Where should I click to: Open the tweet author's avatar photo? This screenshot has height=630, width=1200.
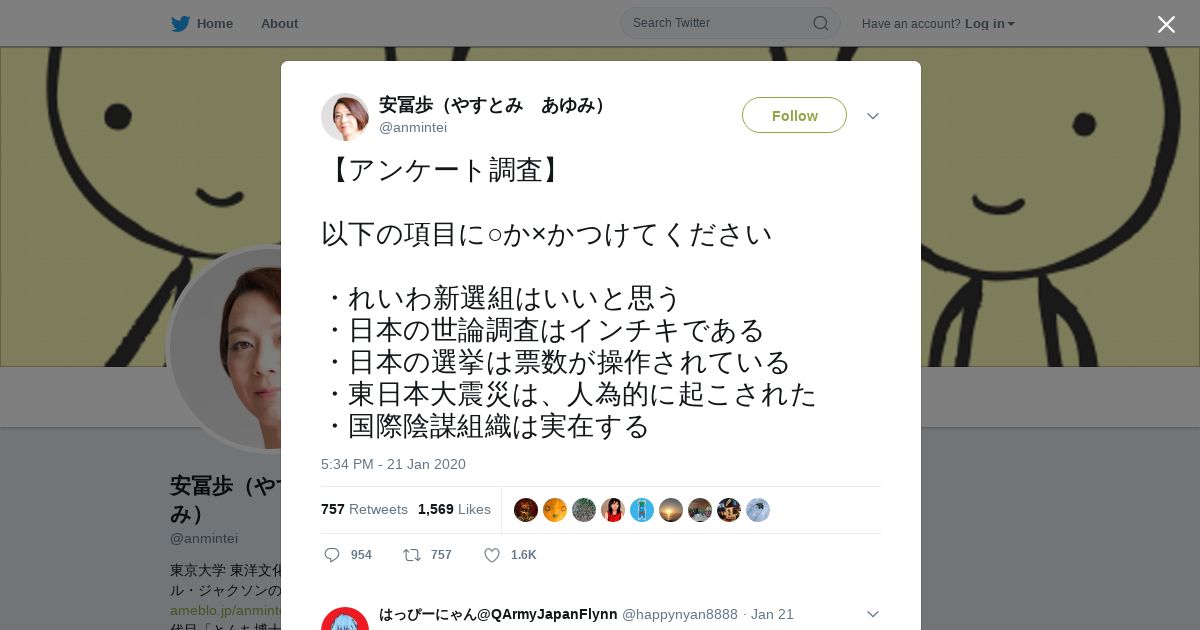pyautogui.click(x=345, y=117)
